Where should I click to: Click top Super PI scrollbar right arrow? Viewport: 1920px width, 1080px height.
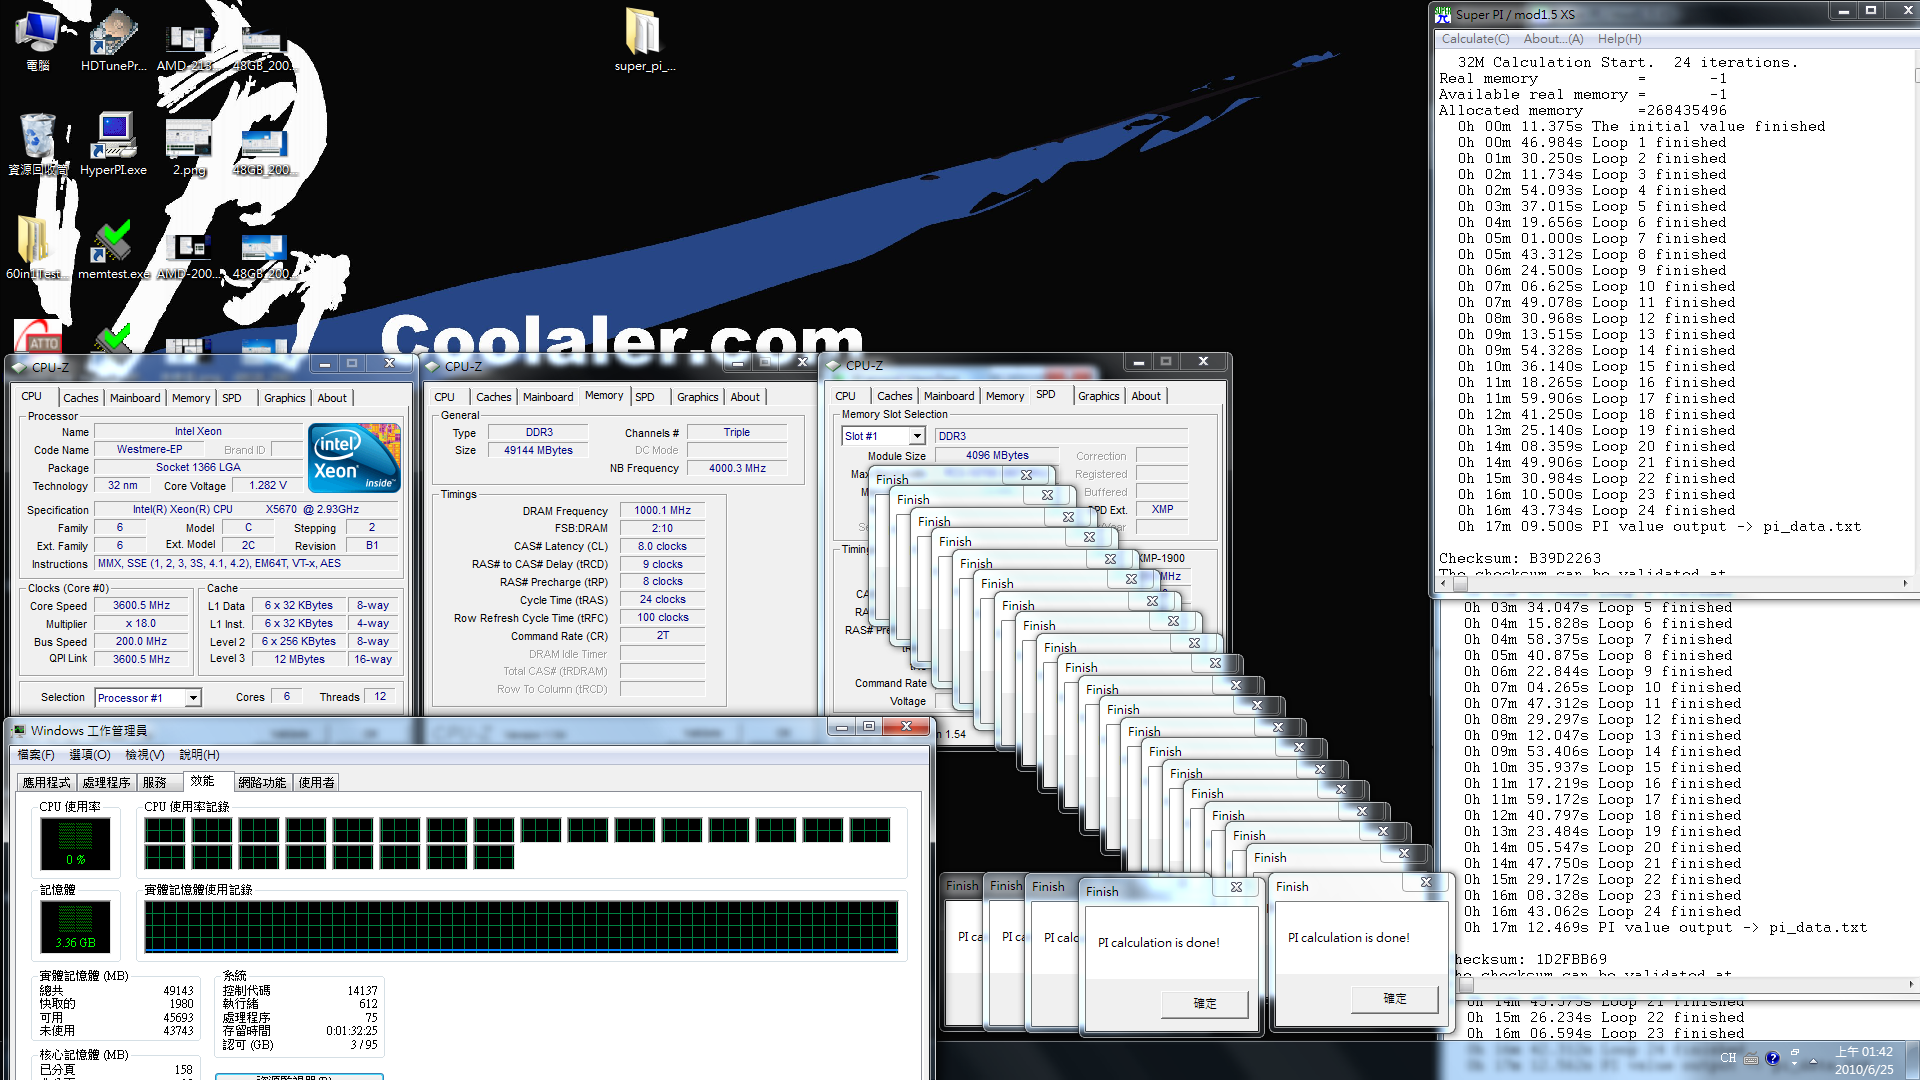[x=1904, y=583]
